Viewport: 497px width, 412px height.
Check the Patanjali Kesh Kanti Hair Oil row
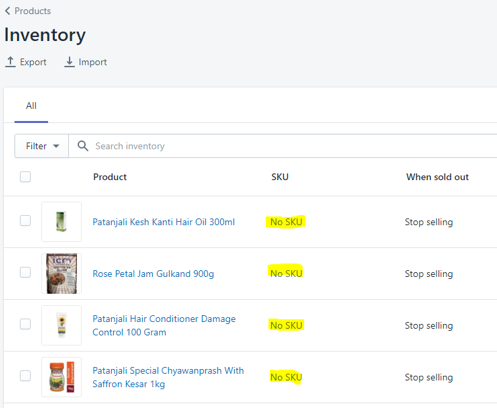(x=25, y=221)
